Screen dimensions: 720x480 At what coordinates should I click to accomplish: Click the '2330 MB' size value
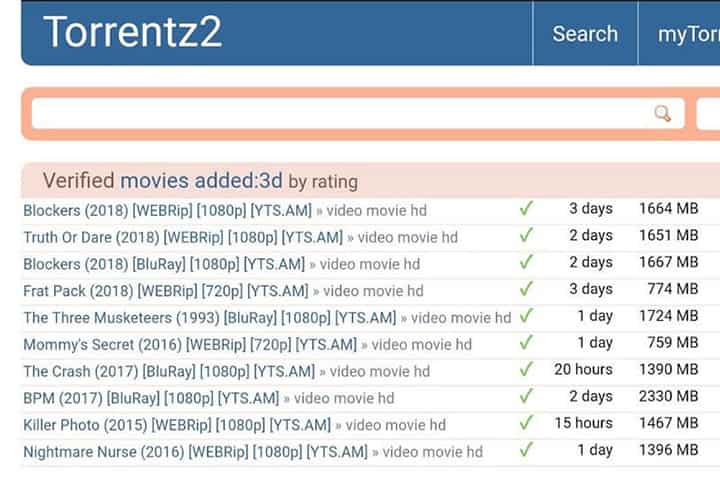coord(669,395)
